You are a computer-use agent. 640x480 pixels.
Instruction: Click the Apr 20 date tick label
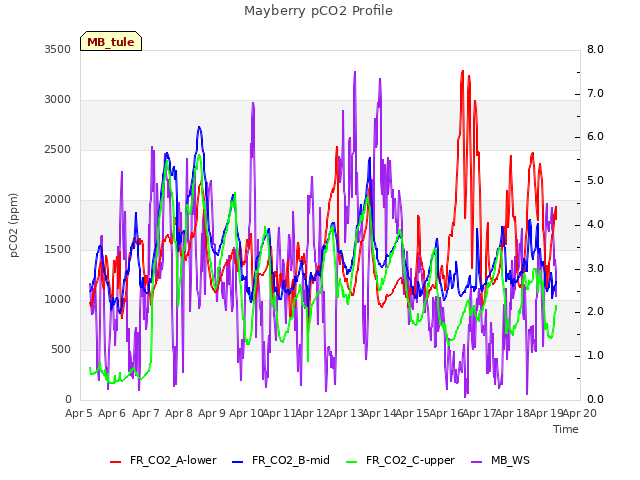(580, 413)
